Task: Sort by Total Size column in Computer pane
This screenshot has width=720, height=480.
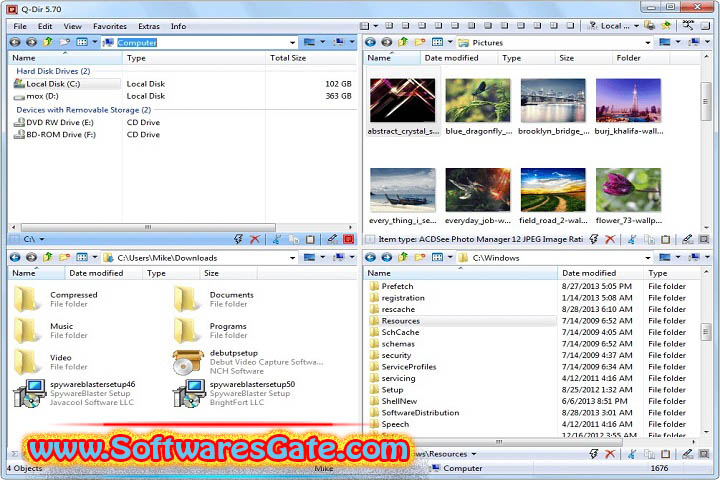Action: pyautogui.click(x=310, y=58)
